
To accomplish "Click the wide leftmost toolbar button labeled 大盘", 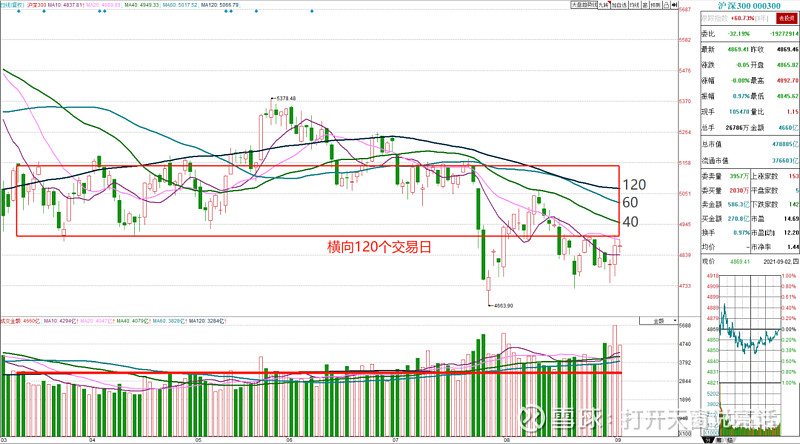I will tap(584, 5).
